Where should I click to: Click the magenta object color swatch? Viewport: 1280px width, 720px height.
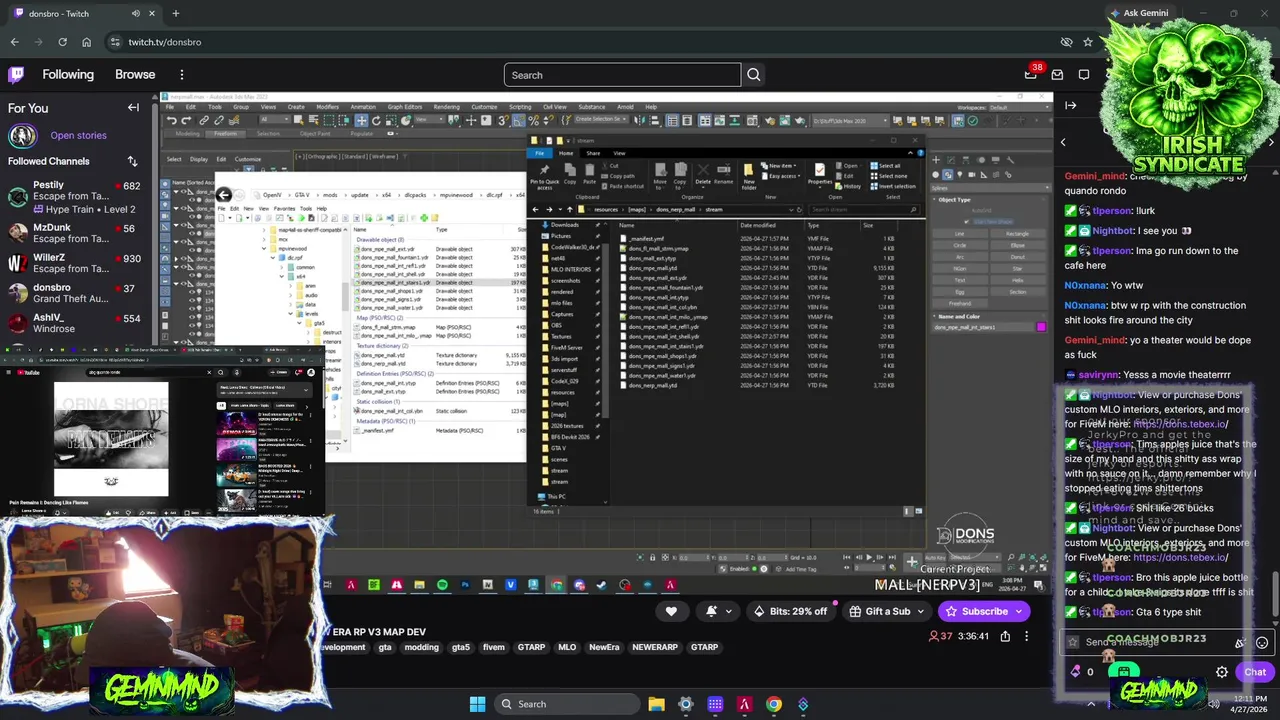pos(1042,327)
